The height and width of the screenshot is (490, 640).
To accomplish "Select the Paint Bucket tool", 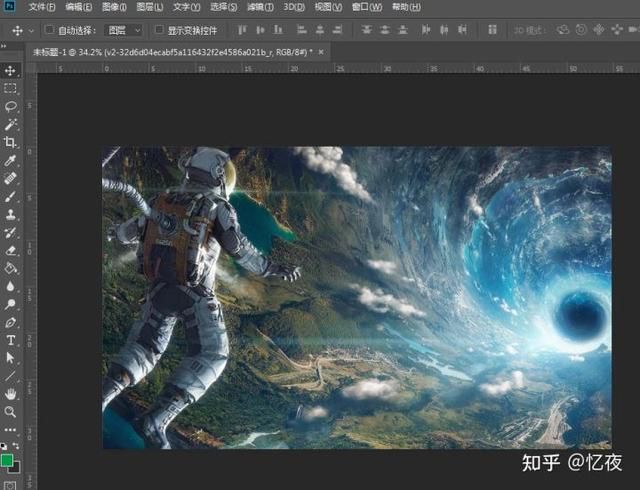I will click(x=10, y=268).
